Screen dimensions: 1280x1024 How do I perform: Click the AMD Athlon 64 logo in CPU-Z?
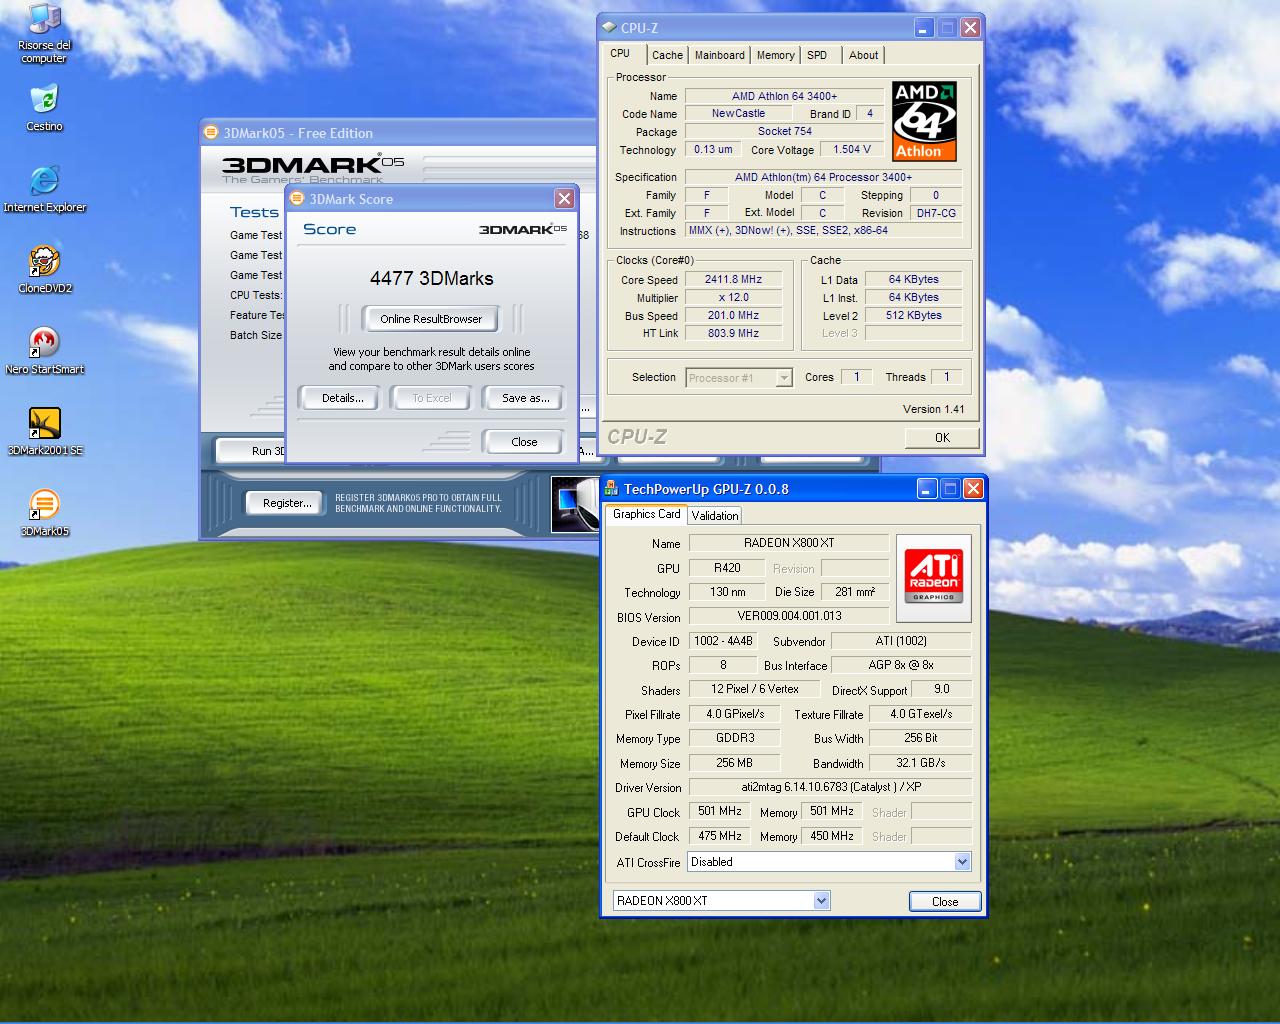pos(924,121)
